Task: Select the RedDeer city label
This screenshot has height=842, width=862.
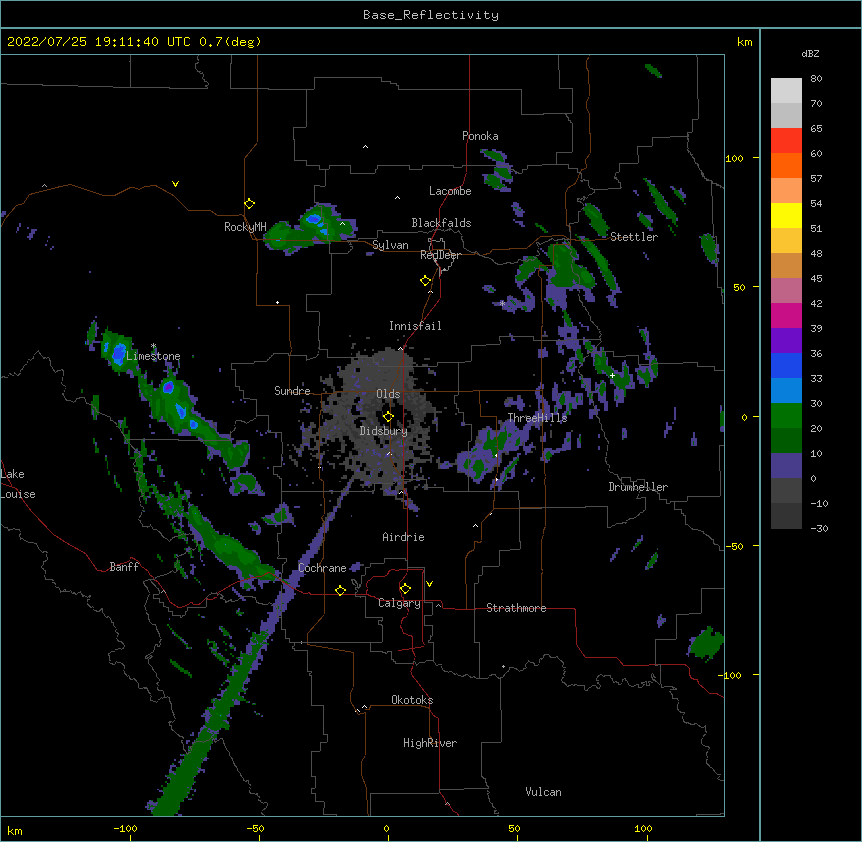Action: [440, 255]
